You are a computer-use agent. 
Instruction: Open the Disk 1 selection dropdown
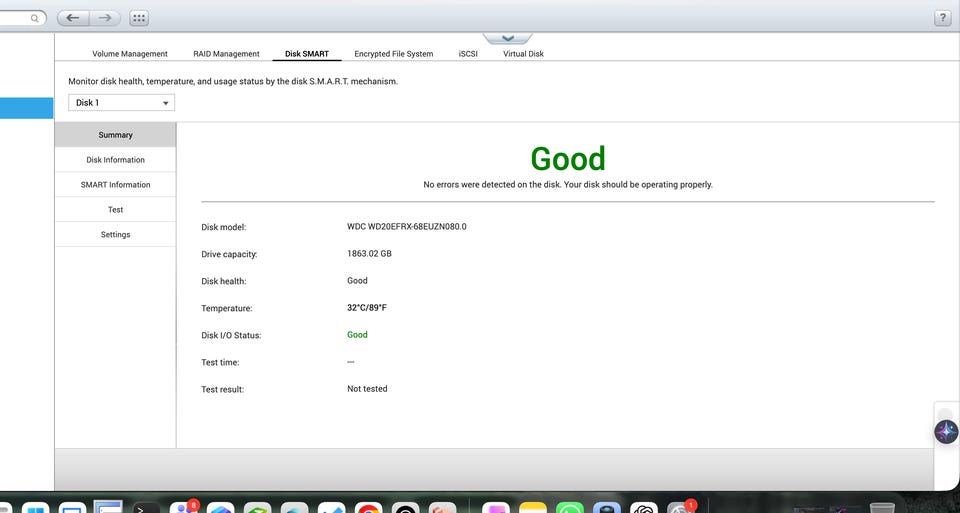(121, 102)
